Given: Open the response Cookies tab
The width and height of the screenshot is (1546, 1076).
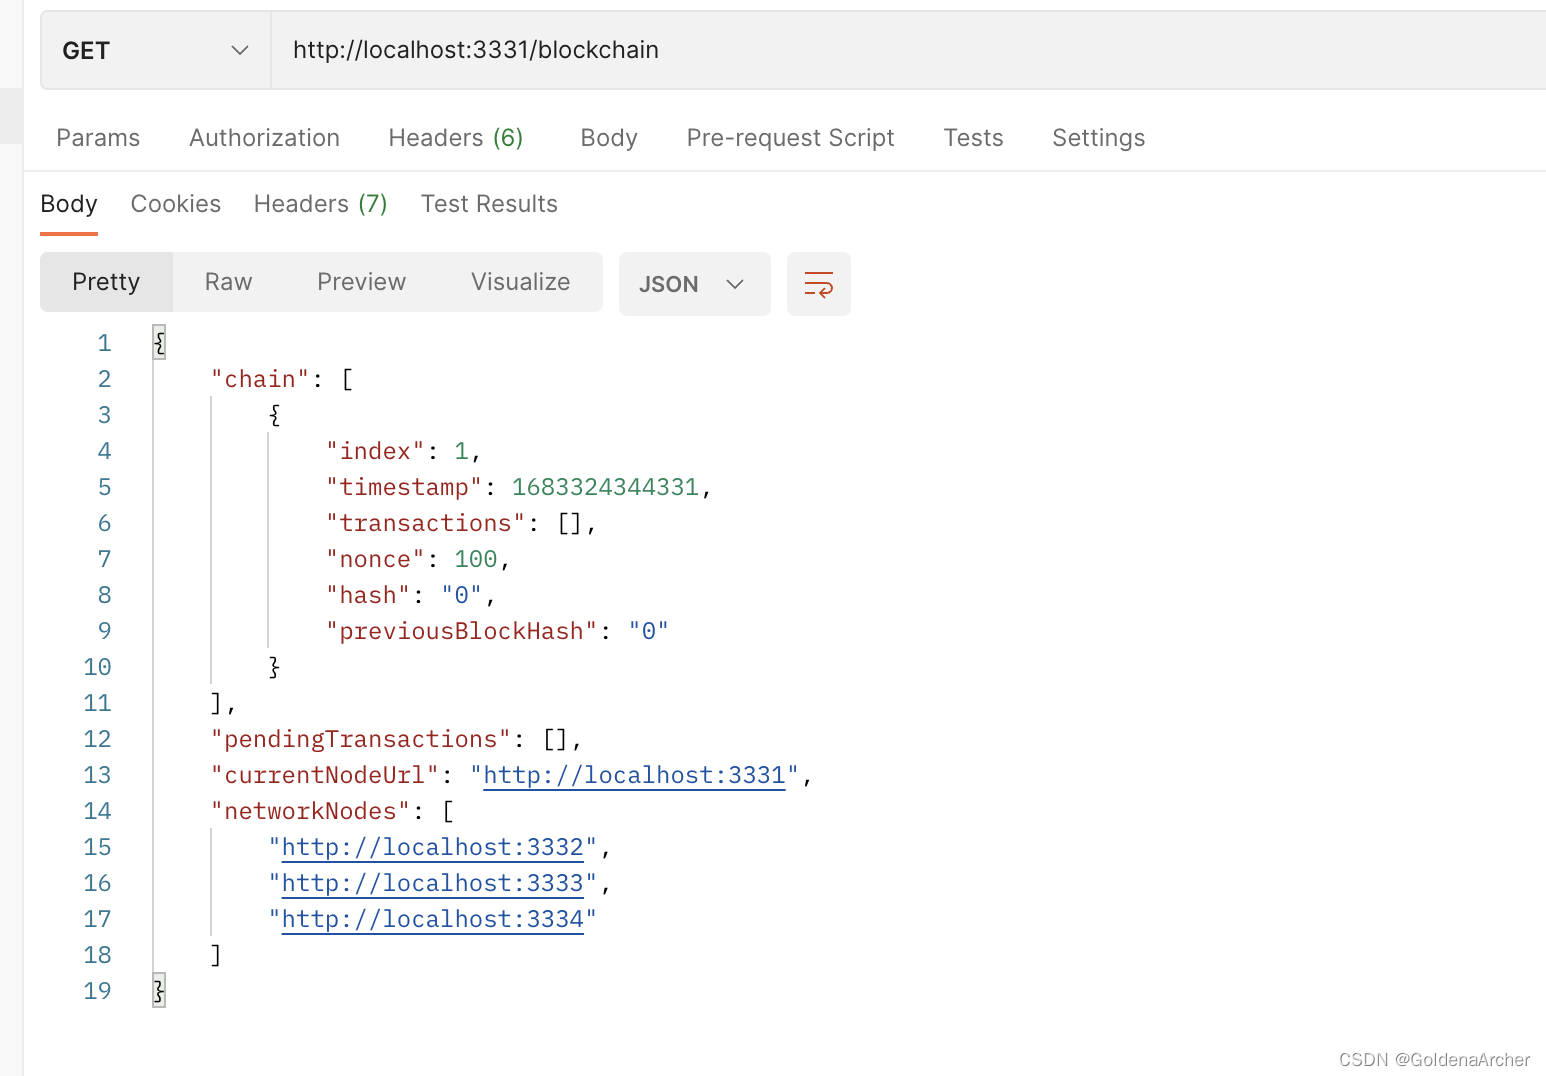Looking at the screenshot, I should pyautogui.click(x=176, y=204).
